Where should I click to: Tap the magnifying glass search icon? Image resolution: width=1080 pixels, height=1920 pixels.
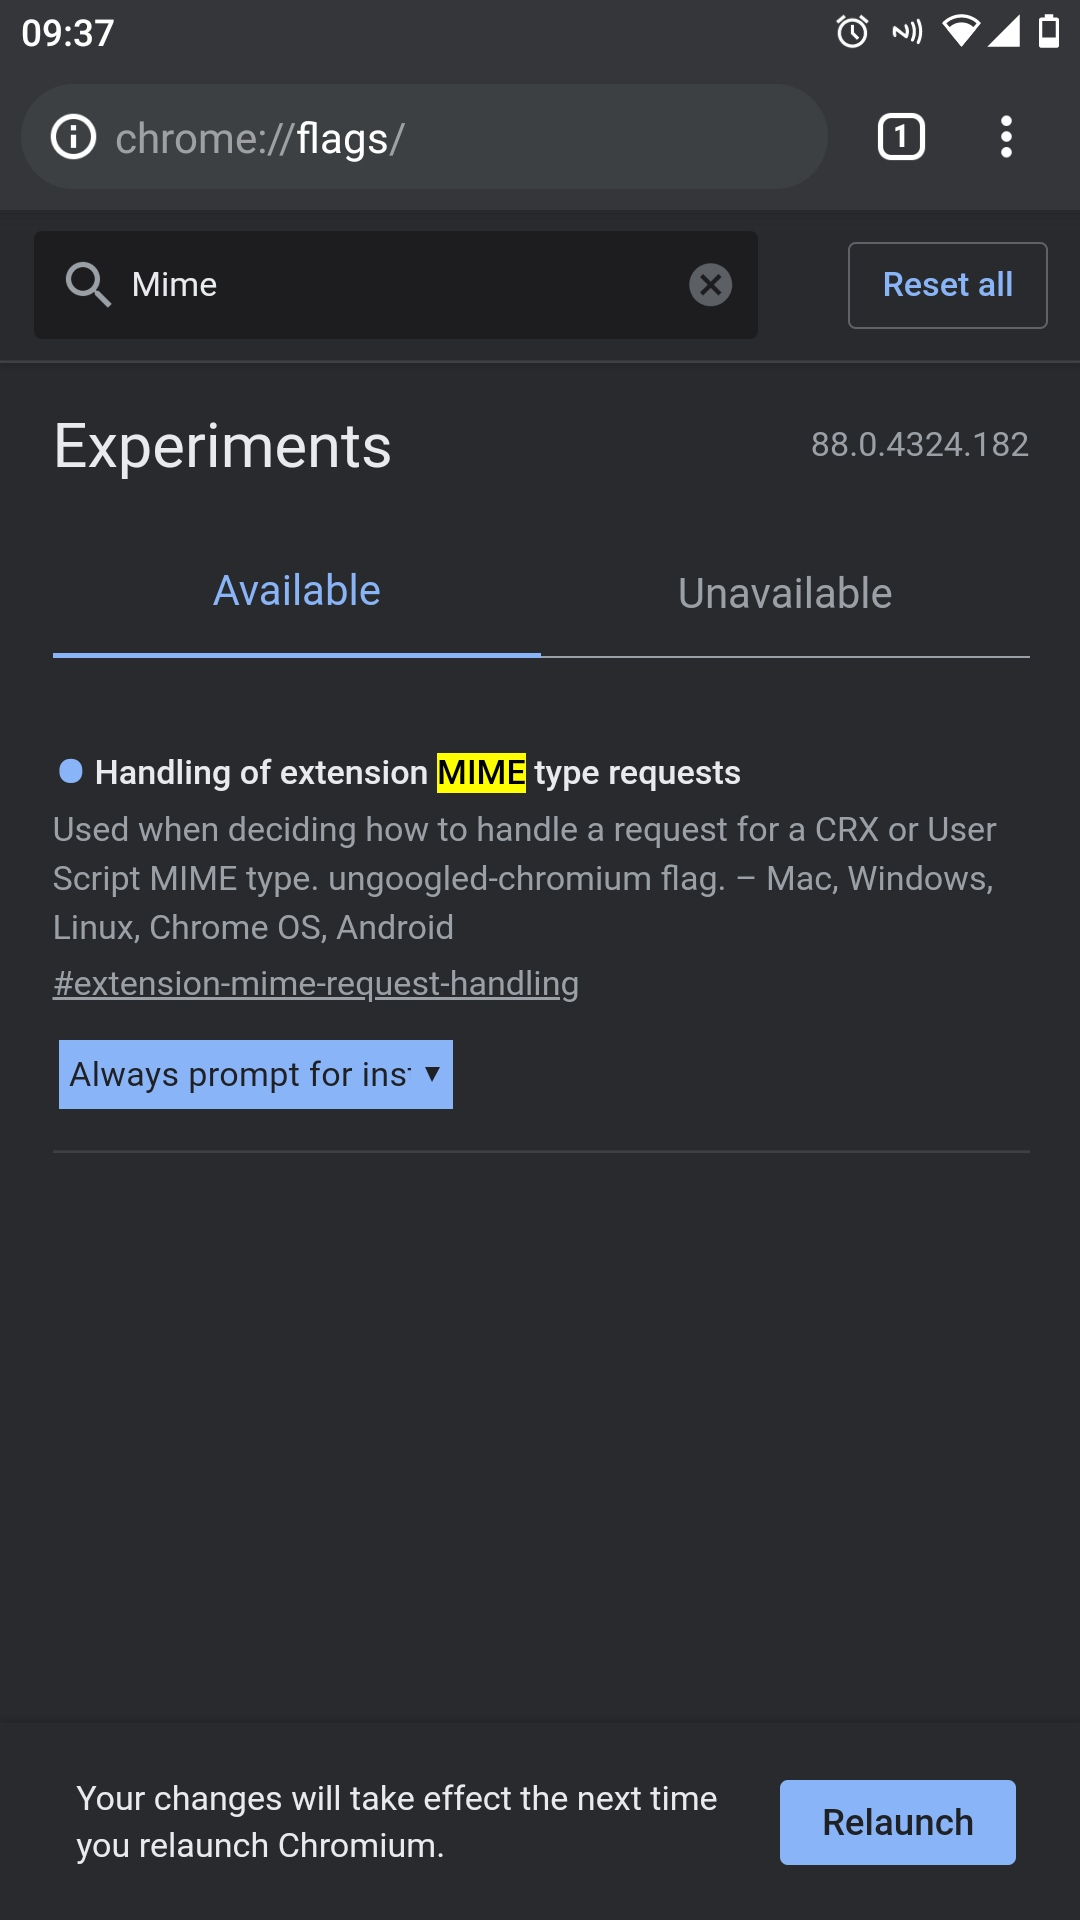coord(88,285)
